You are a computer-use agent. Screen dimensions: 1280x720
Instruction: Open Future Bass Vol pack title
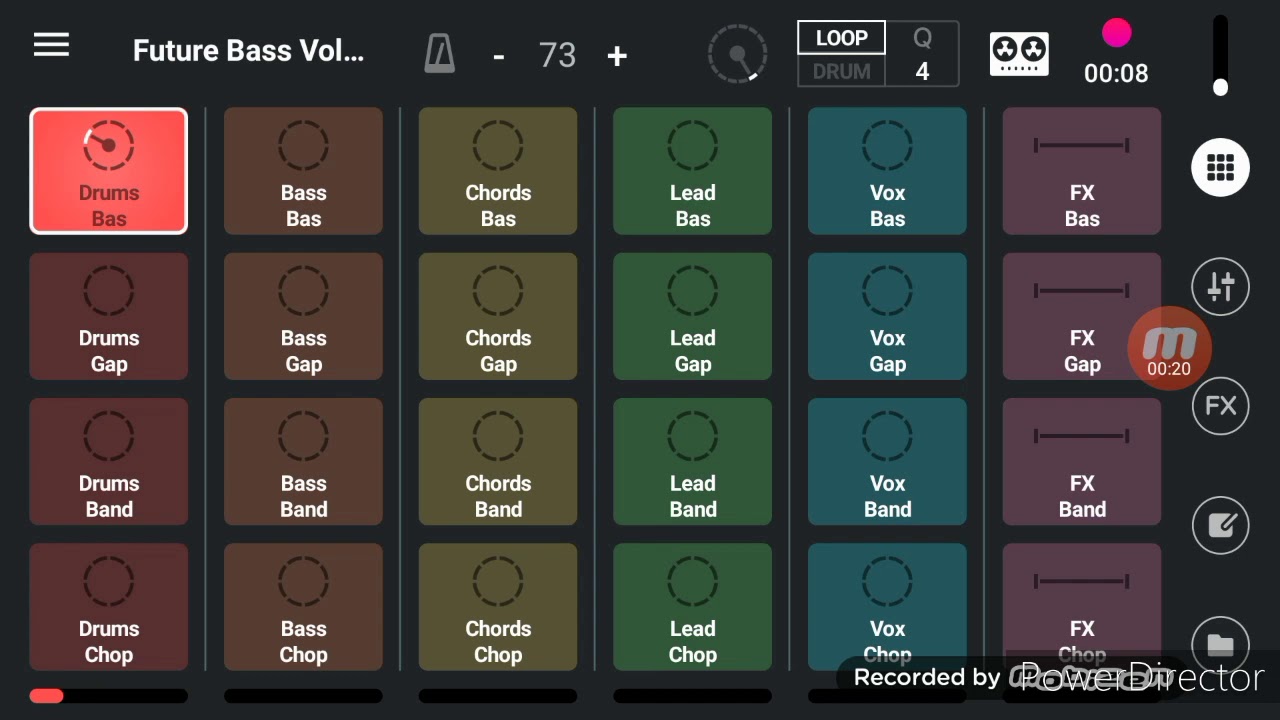coord(248,51)
